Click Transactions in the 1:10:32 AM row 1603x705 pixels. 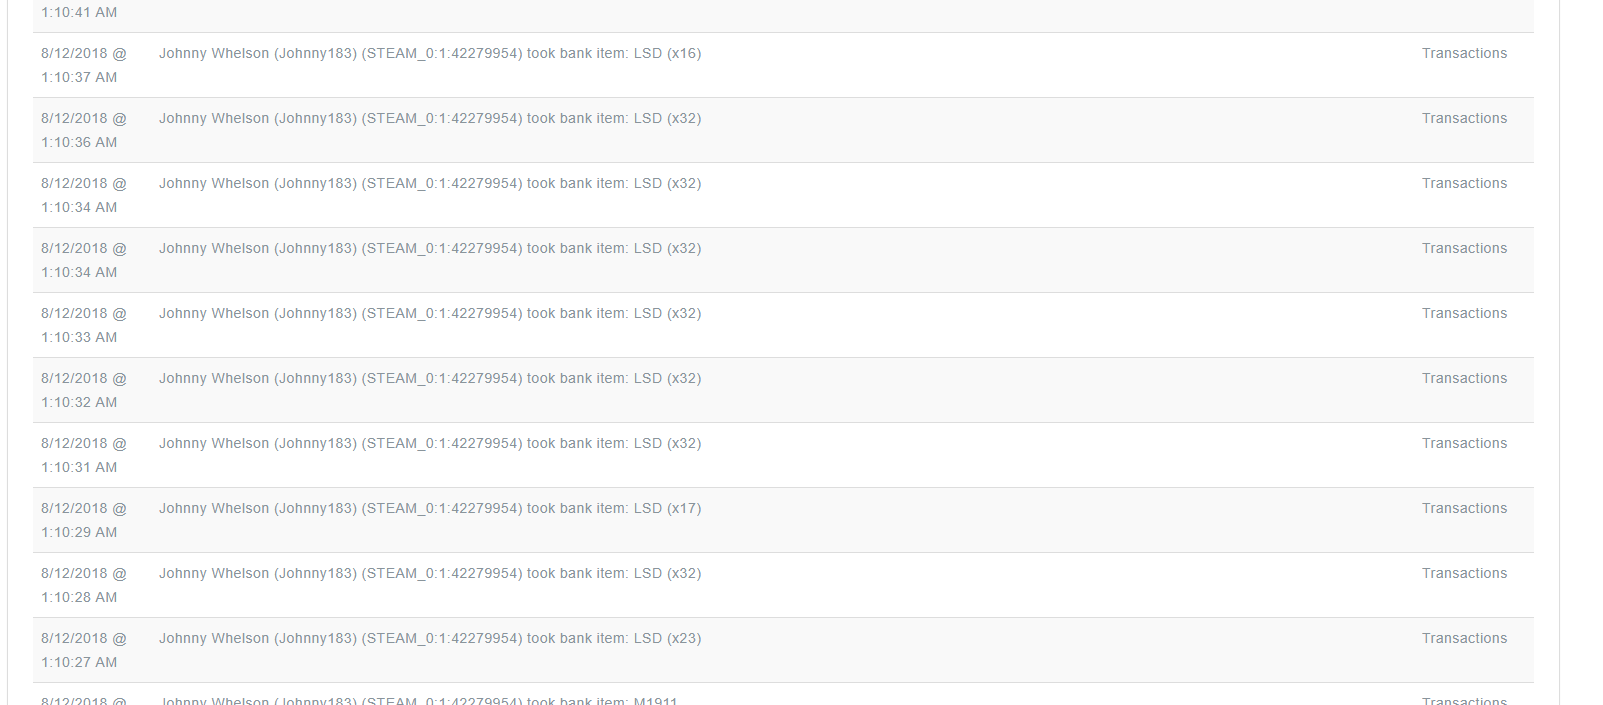pos(1464,379)
